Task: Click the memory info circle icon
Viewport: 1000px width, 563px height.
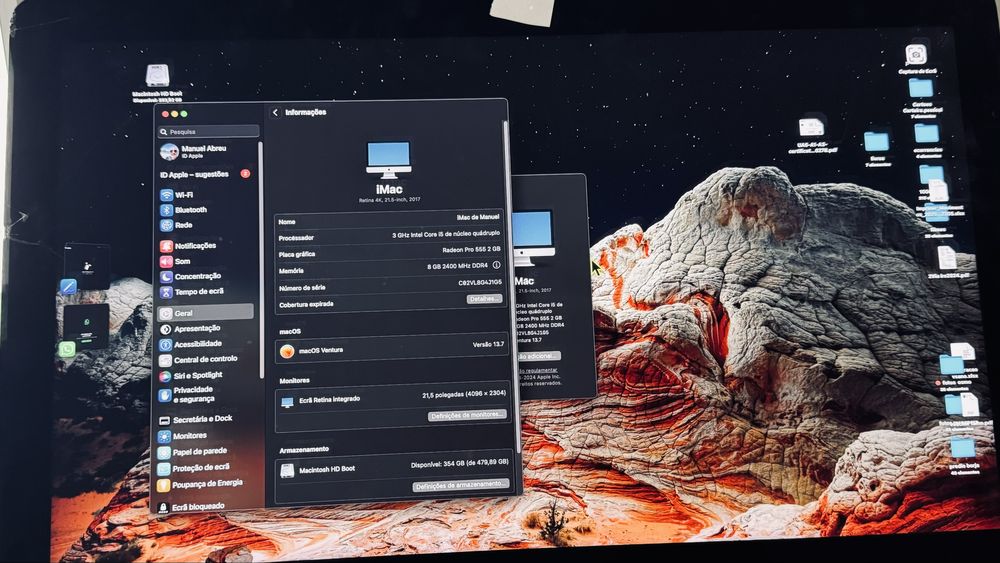Action: [496, 265]
